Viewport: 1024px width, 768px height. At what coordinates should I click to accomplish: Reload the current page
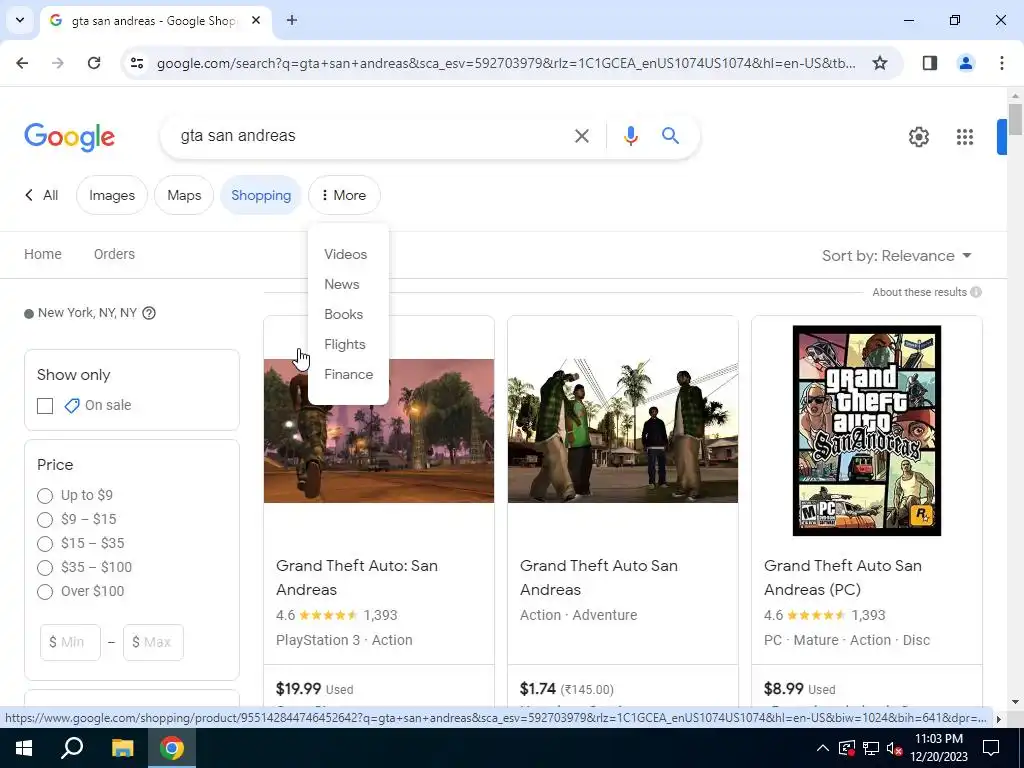94,63
